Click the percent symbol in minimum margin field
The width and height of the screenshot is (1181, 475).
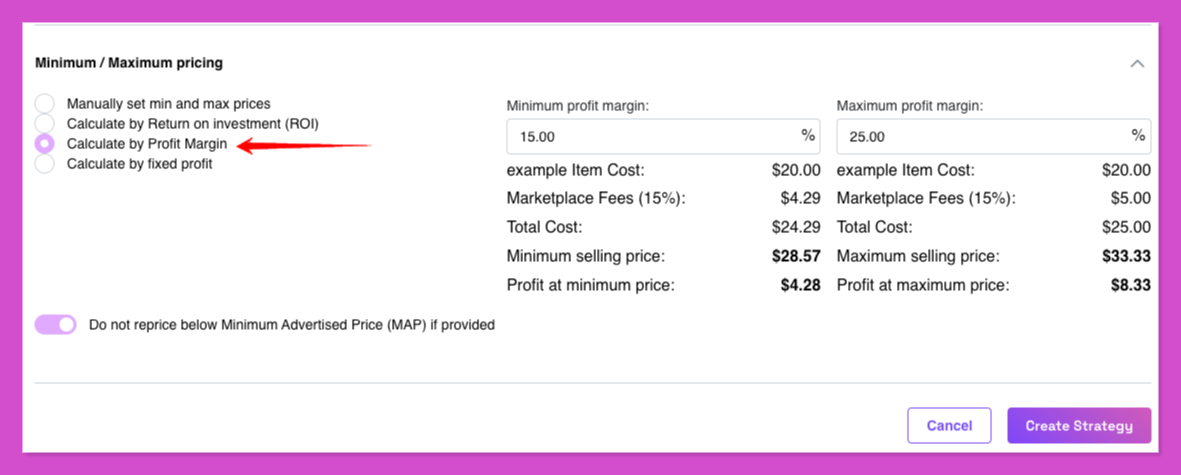807,135
